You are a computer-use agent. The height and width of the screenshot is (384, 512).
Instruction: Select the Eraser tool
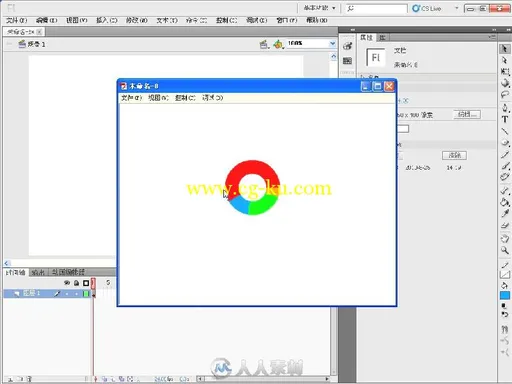click(x=505, y=225)
